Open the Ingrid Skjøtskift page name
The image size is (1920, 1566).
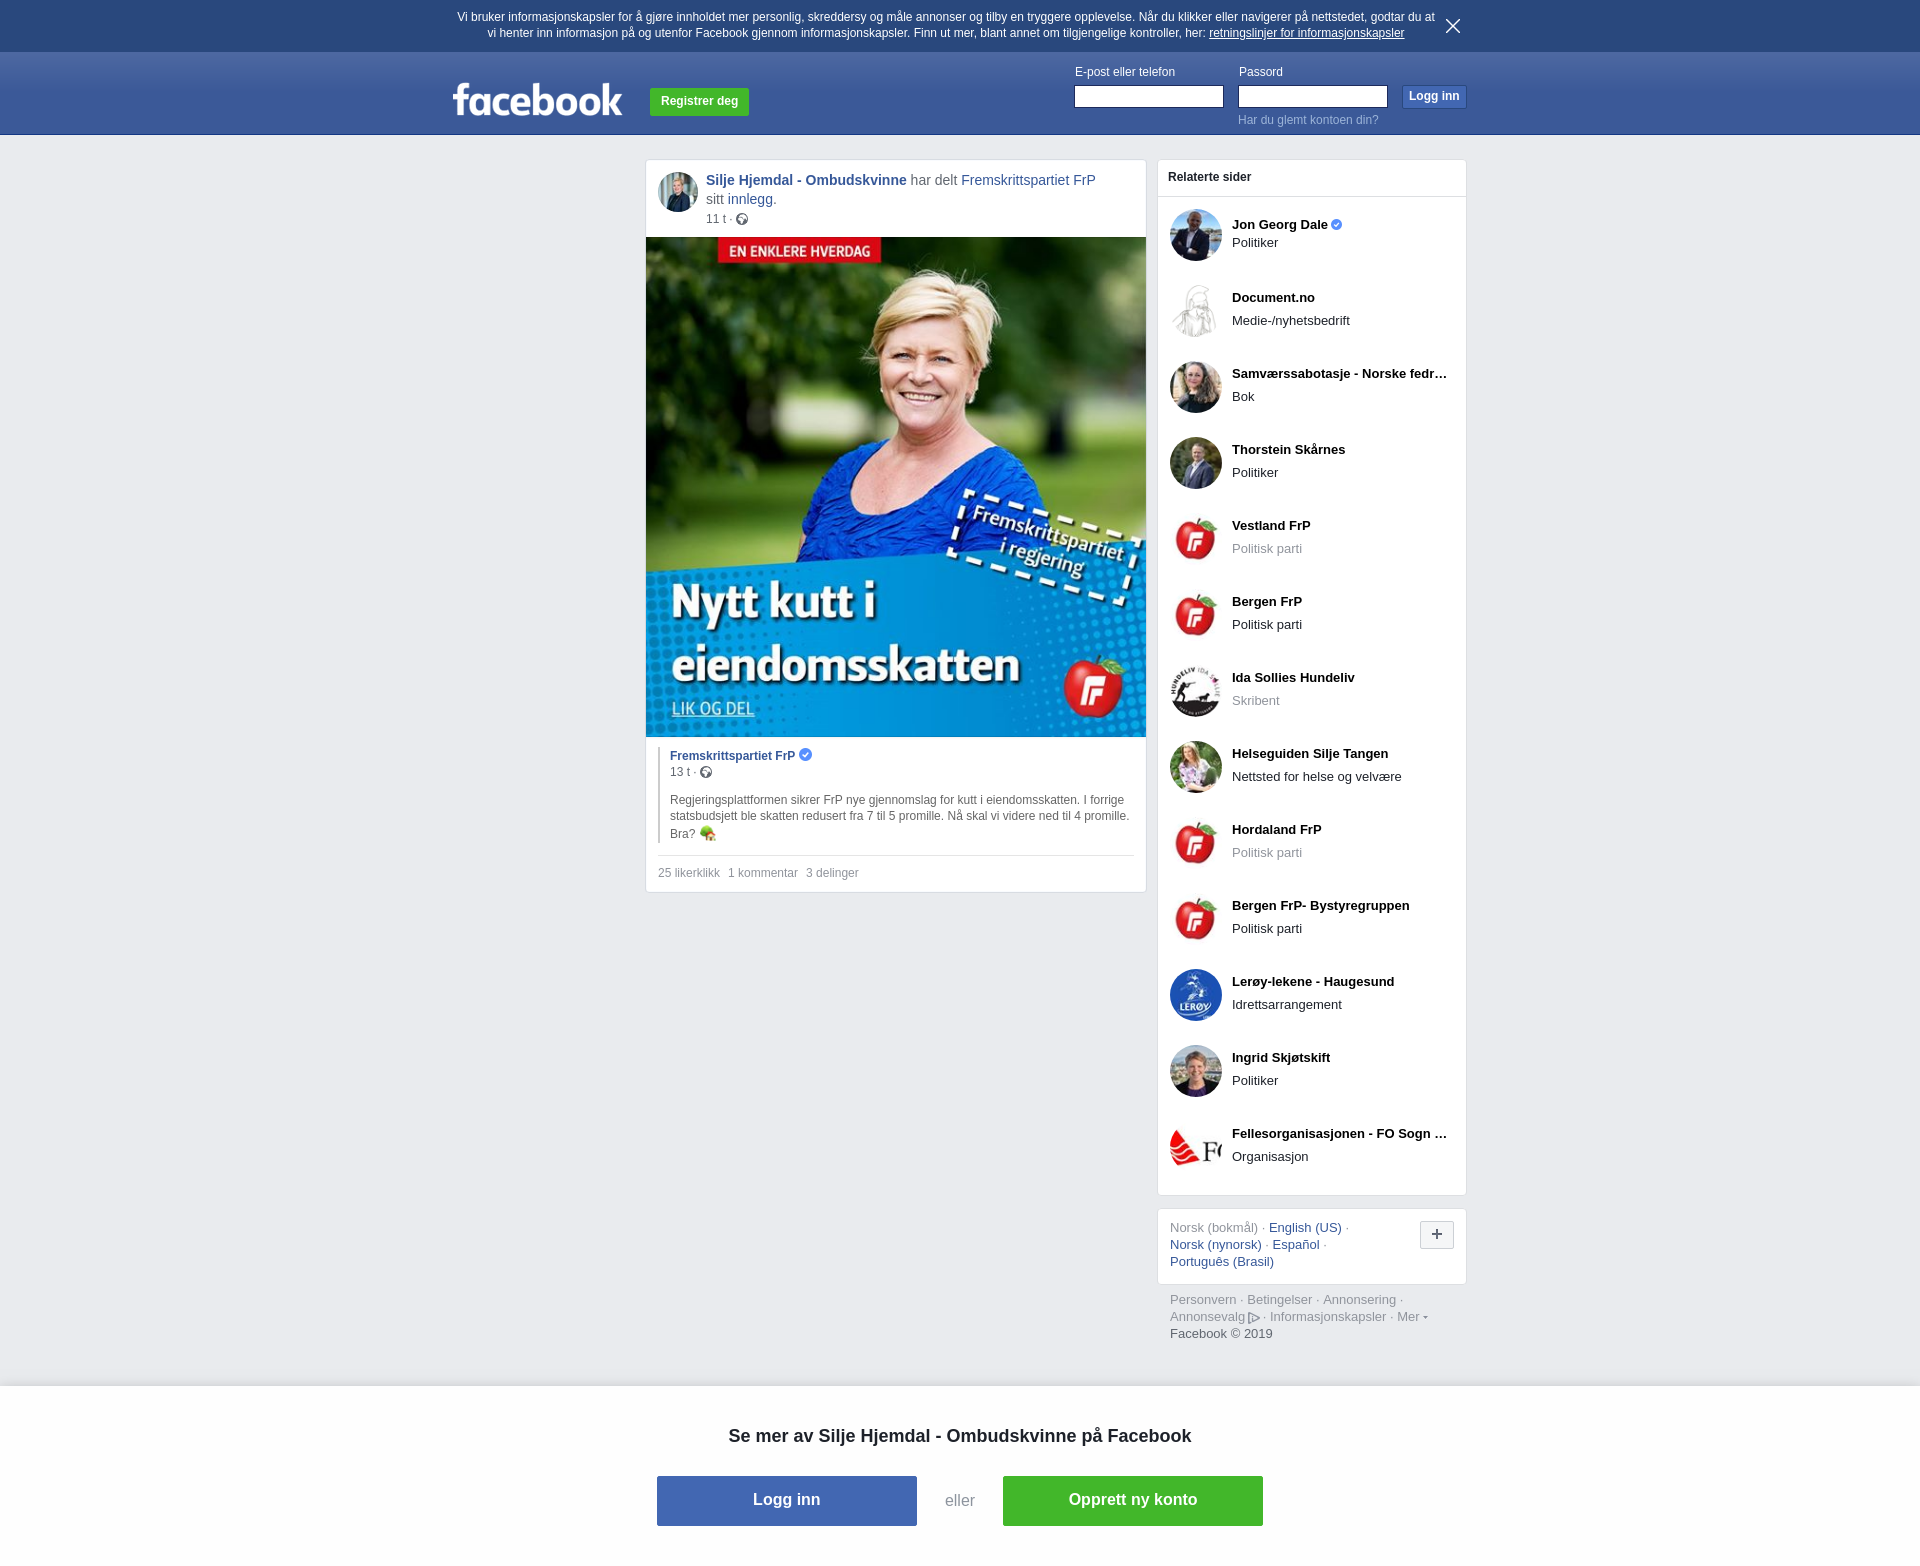coord(1281,1058)
